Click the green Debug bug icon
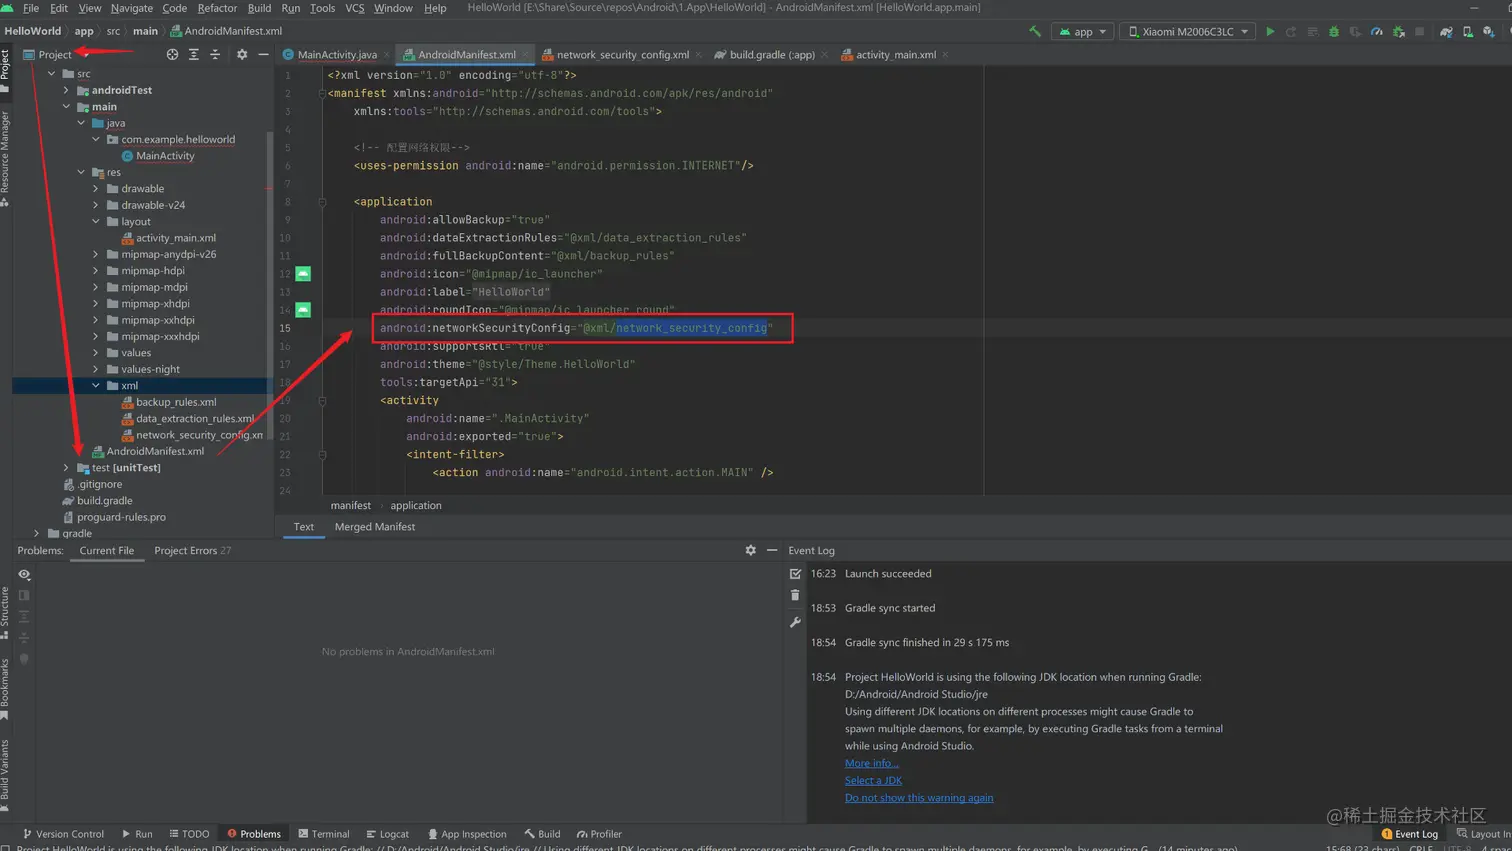1512x851 pixels. pos(1334,32)
